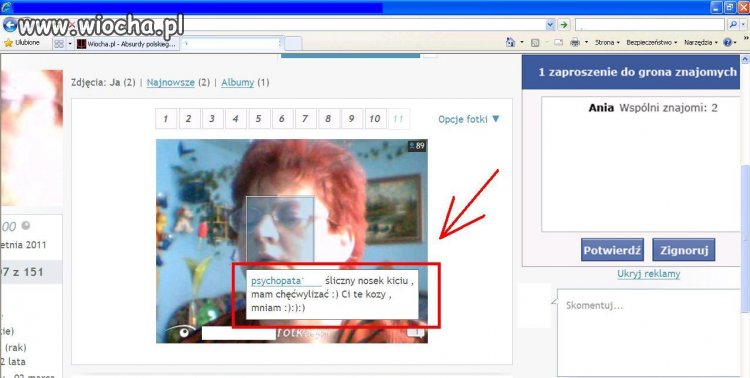Open the Najnowsze photos link

pos(171,82)
